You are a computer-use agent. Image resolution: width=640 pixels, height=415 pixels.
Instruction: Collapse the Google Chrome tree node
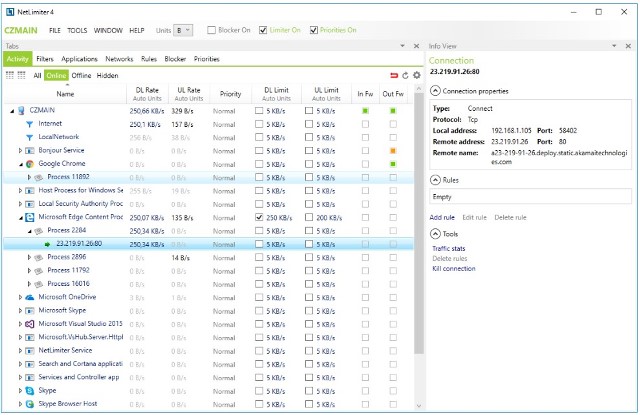(19, 163)
